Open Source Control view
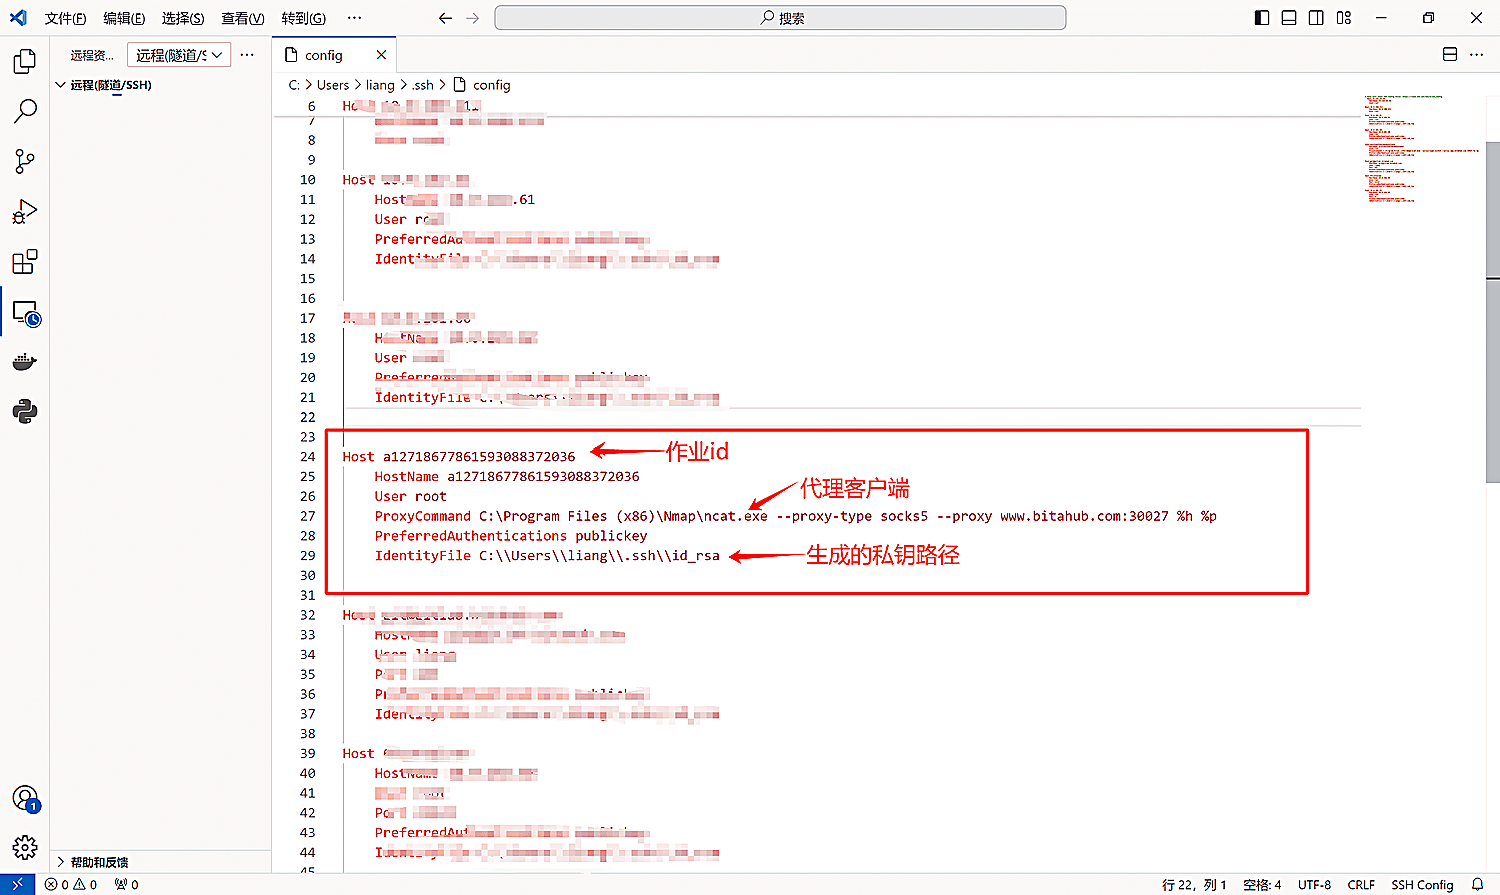The height and width of the screenshot is (895, 1500). (x=25, y=161)
